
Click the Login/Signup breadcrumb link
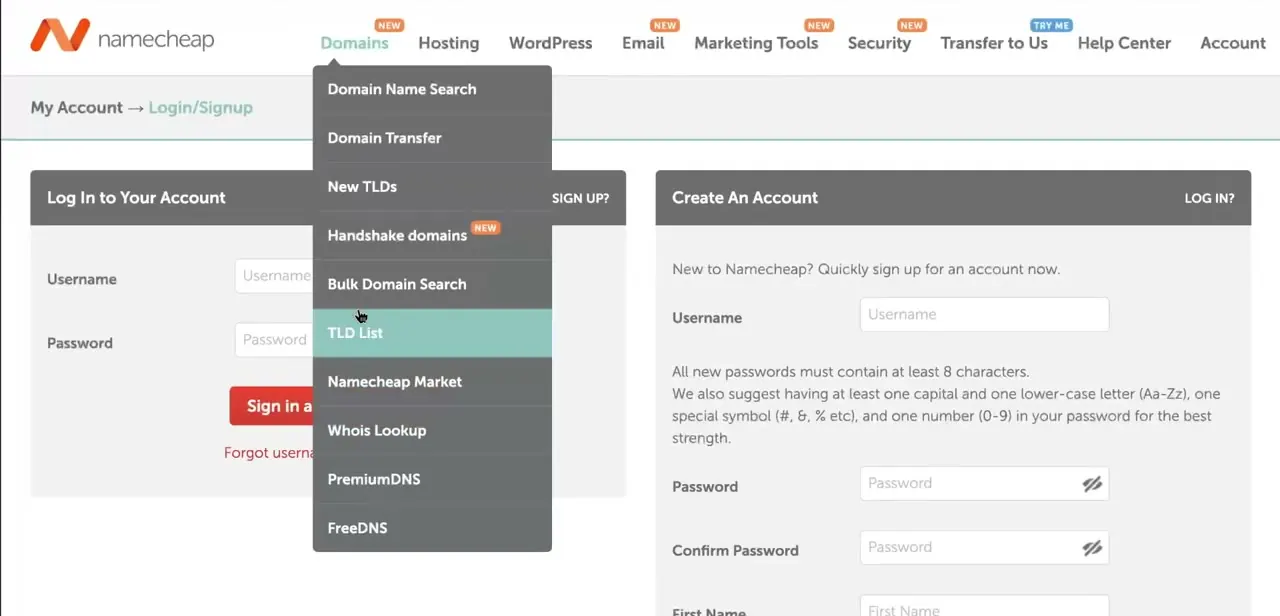200,107
